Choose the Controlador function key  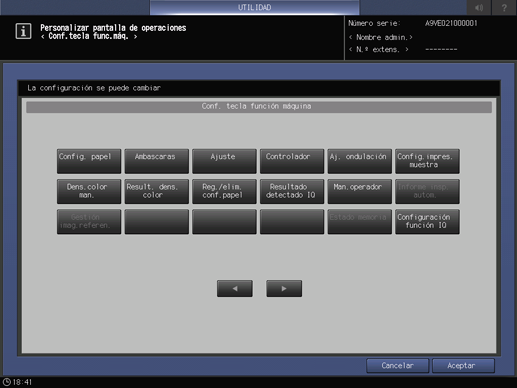(x=292, y=161)
